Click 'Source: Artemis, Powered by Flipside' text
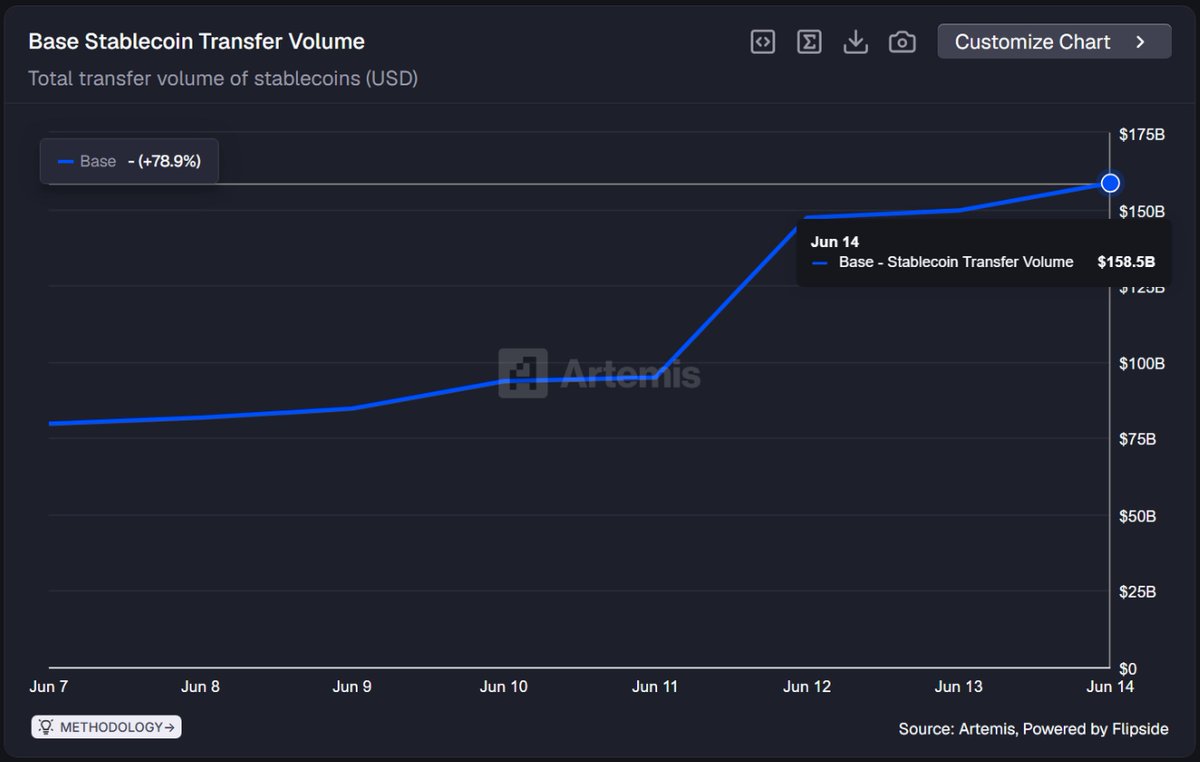The image size is (1200, 762). click(1033, 729)
